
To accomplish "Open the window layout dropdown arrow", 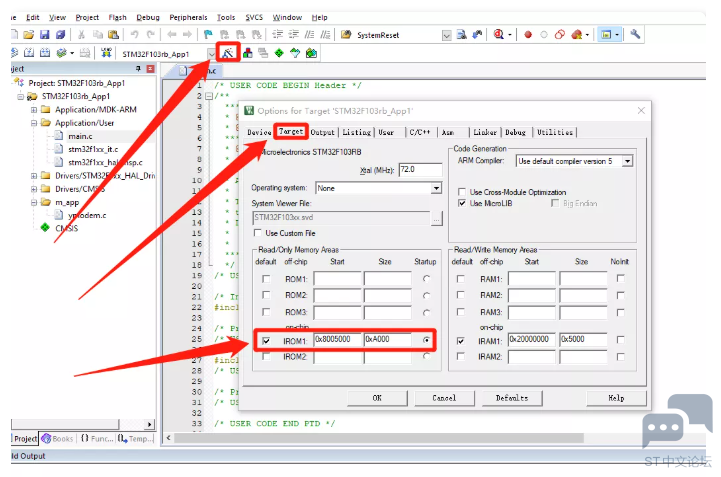I will pos(617,34).
